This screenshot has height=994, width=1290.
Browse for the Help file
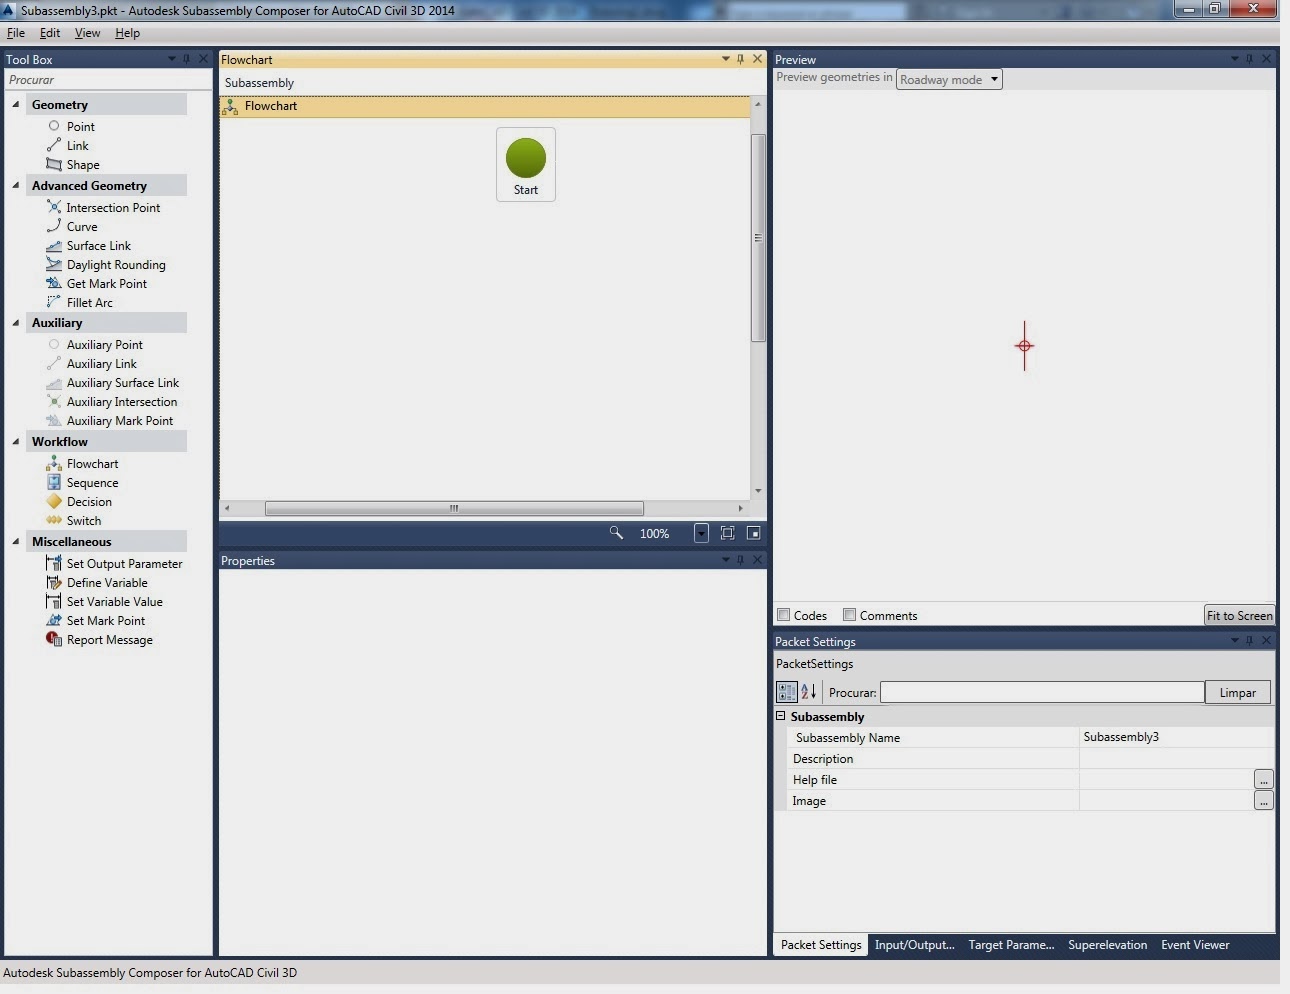[1264, 779]
